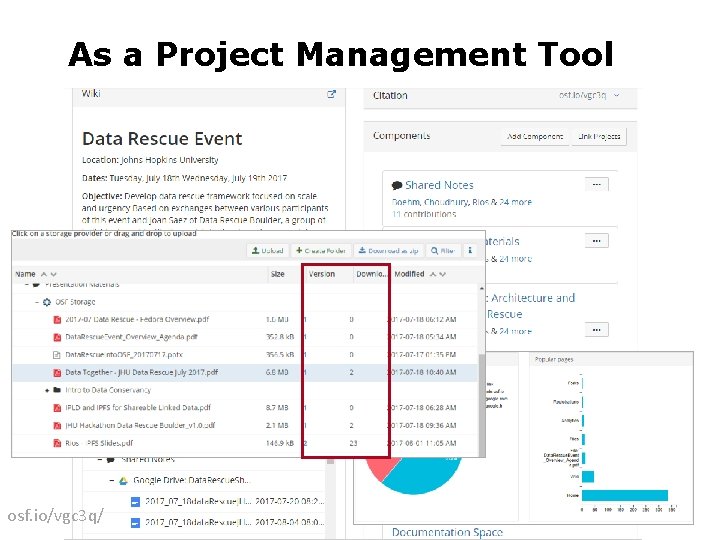Click the Size column header

coord(277,274)
